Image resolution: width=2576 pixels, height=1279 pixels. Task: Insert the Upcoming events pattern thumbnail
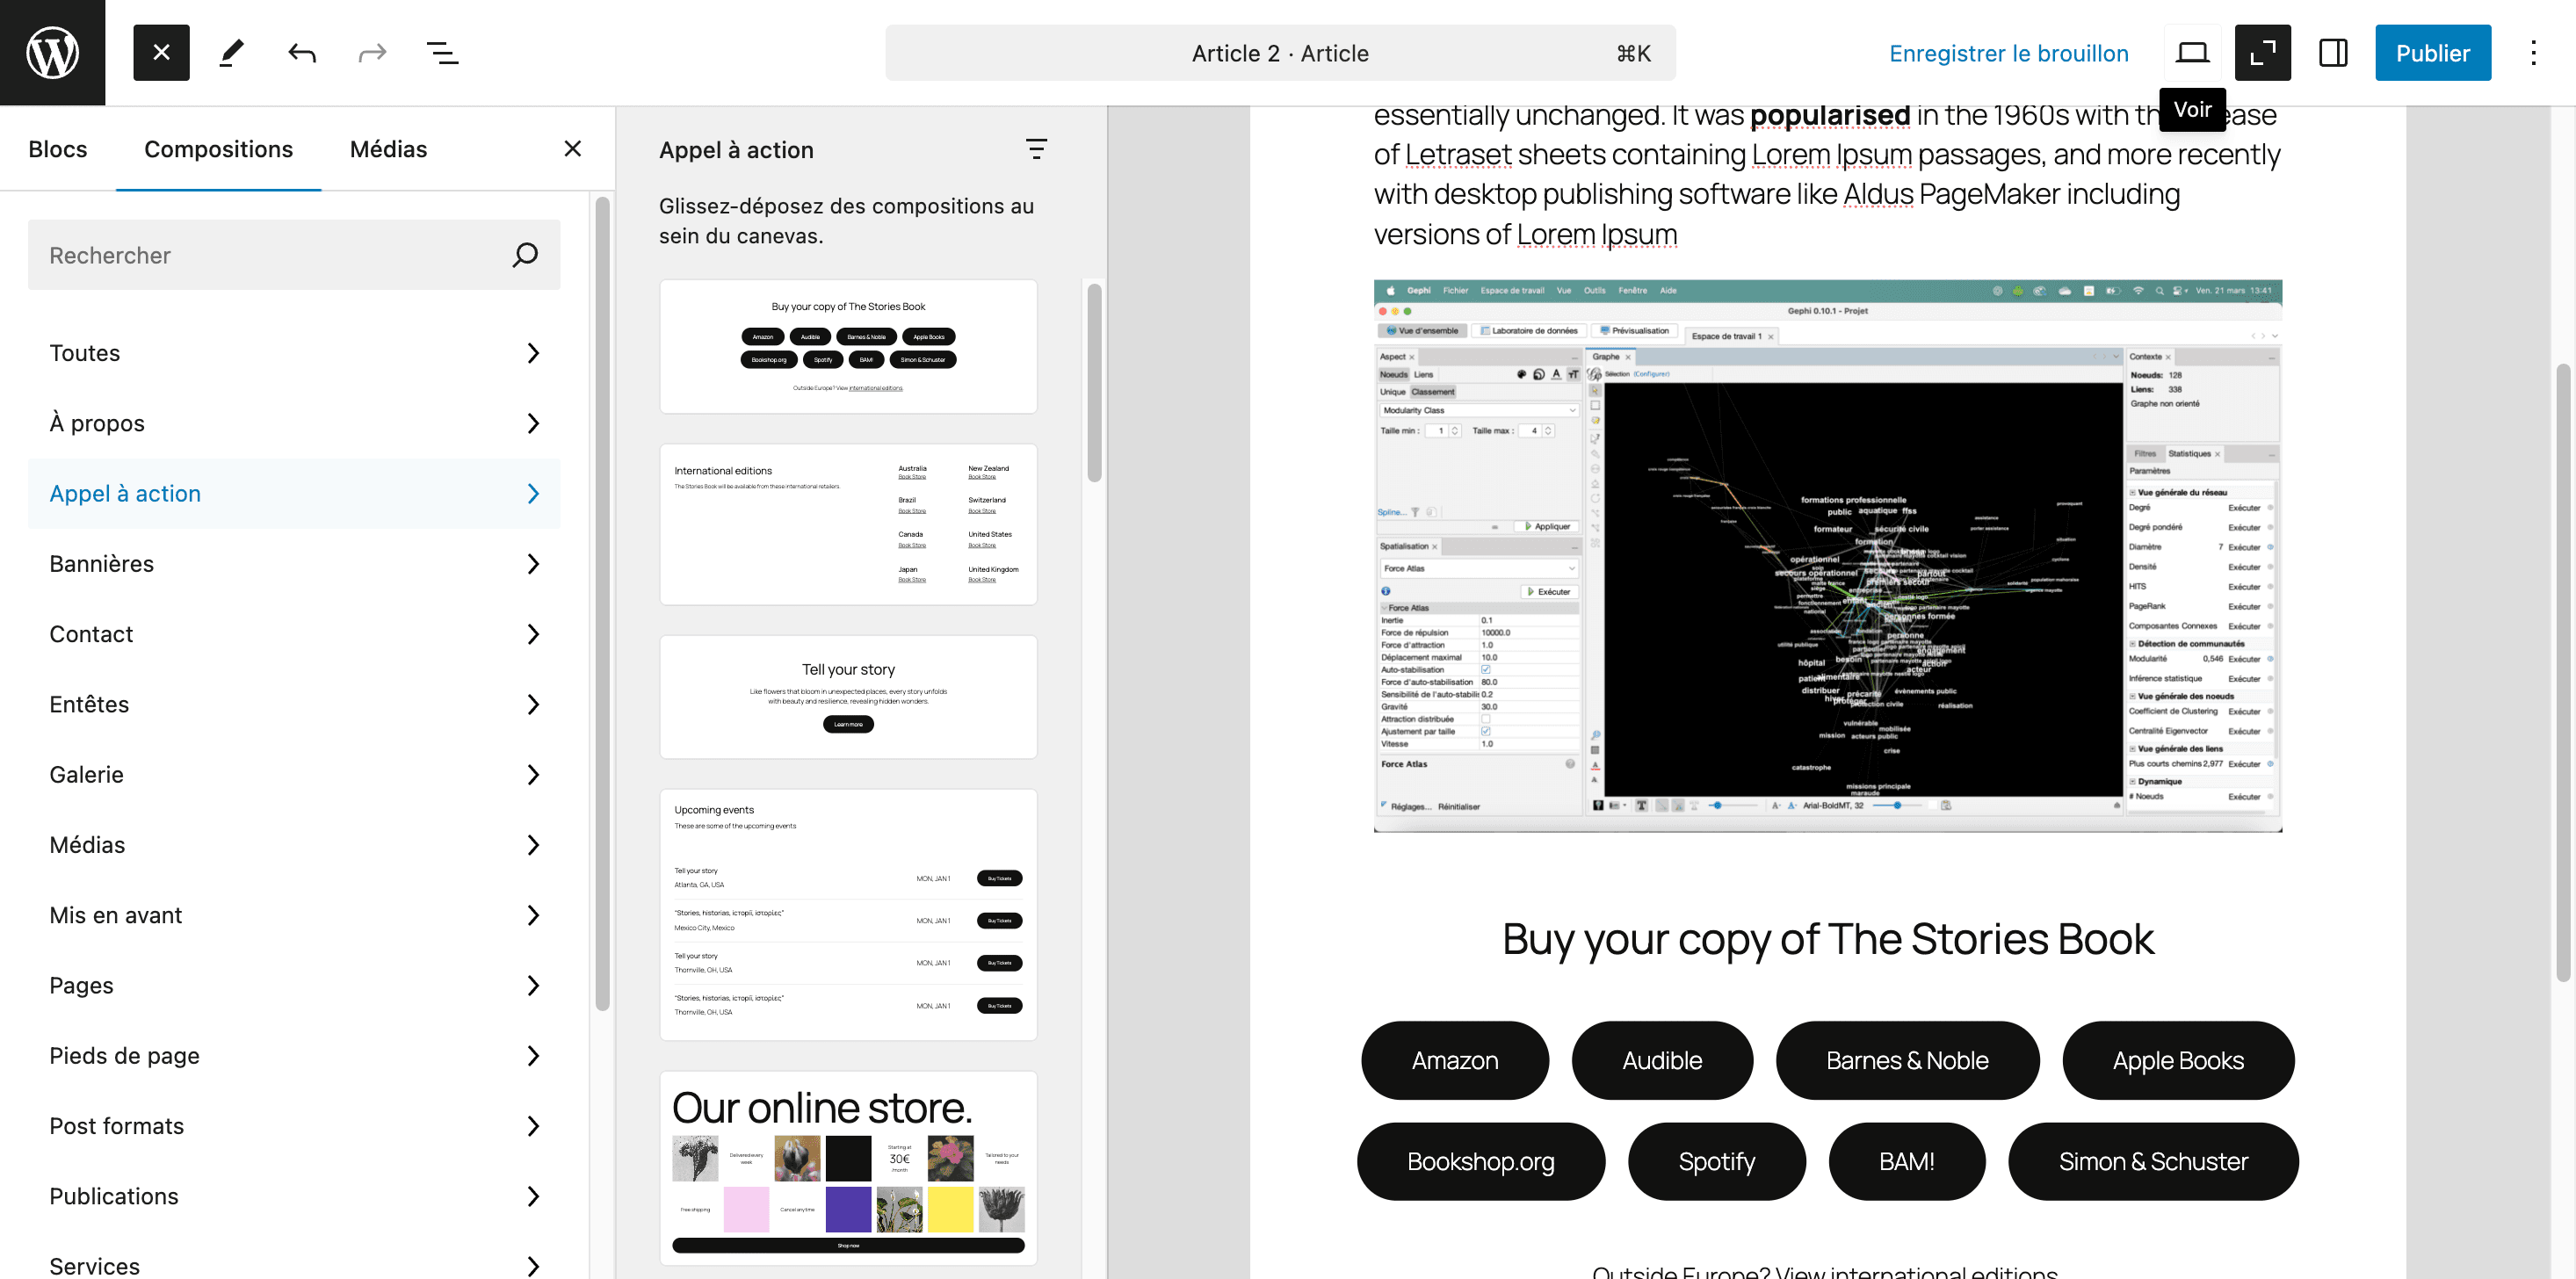click(x=848, y=915)
